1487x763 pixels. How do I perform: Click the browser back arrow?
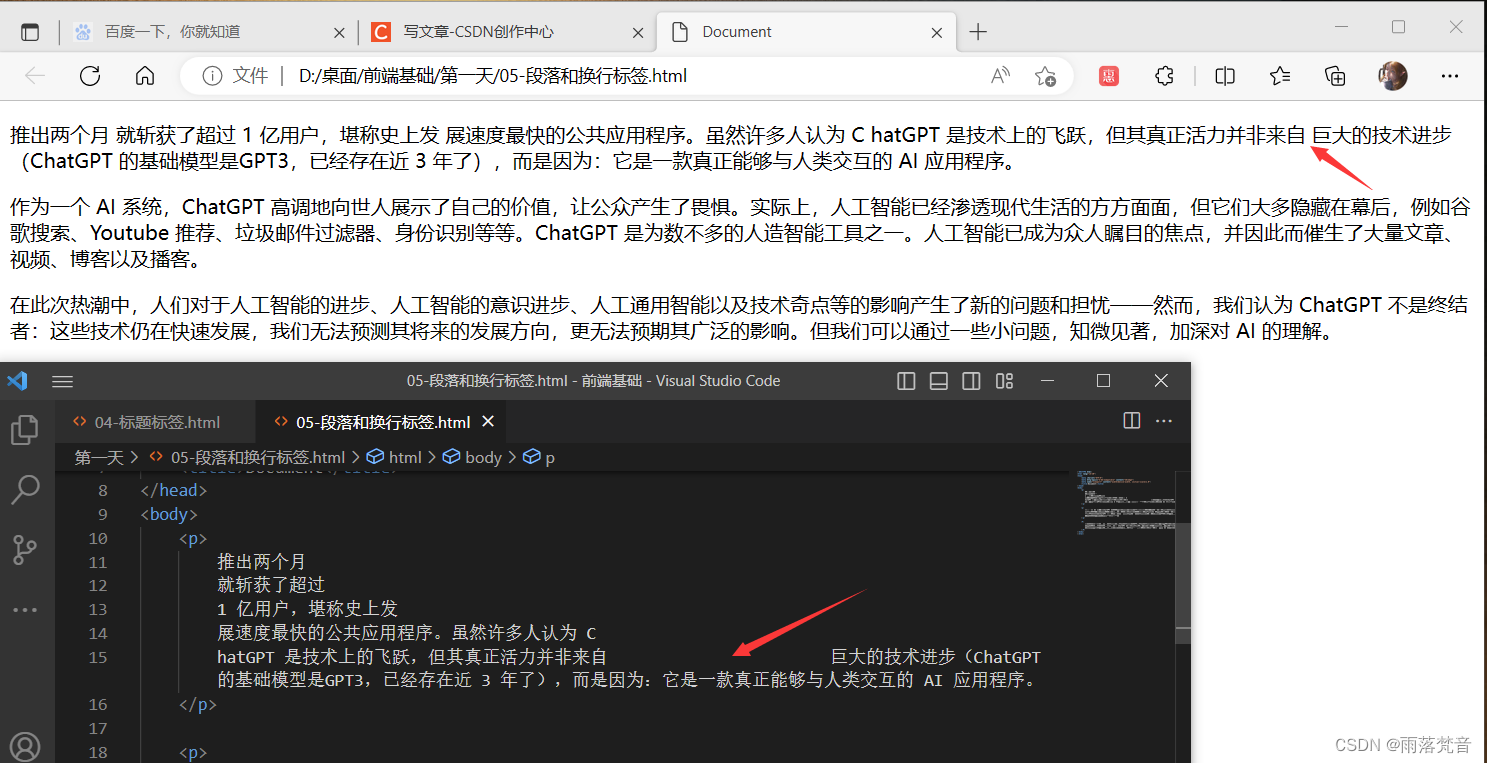(35, 76)
